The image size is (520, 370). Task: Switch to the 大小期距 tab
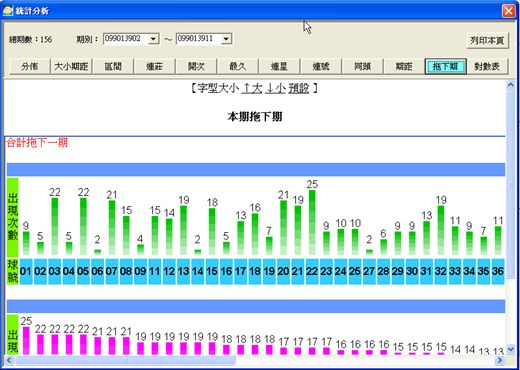click(71, 66)
